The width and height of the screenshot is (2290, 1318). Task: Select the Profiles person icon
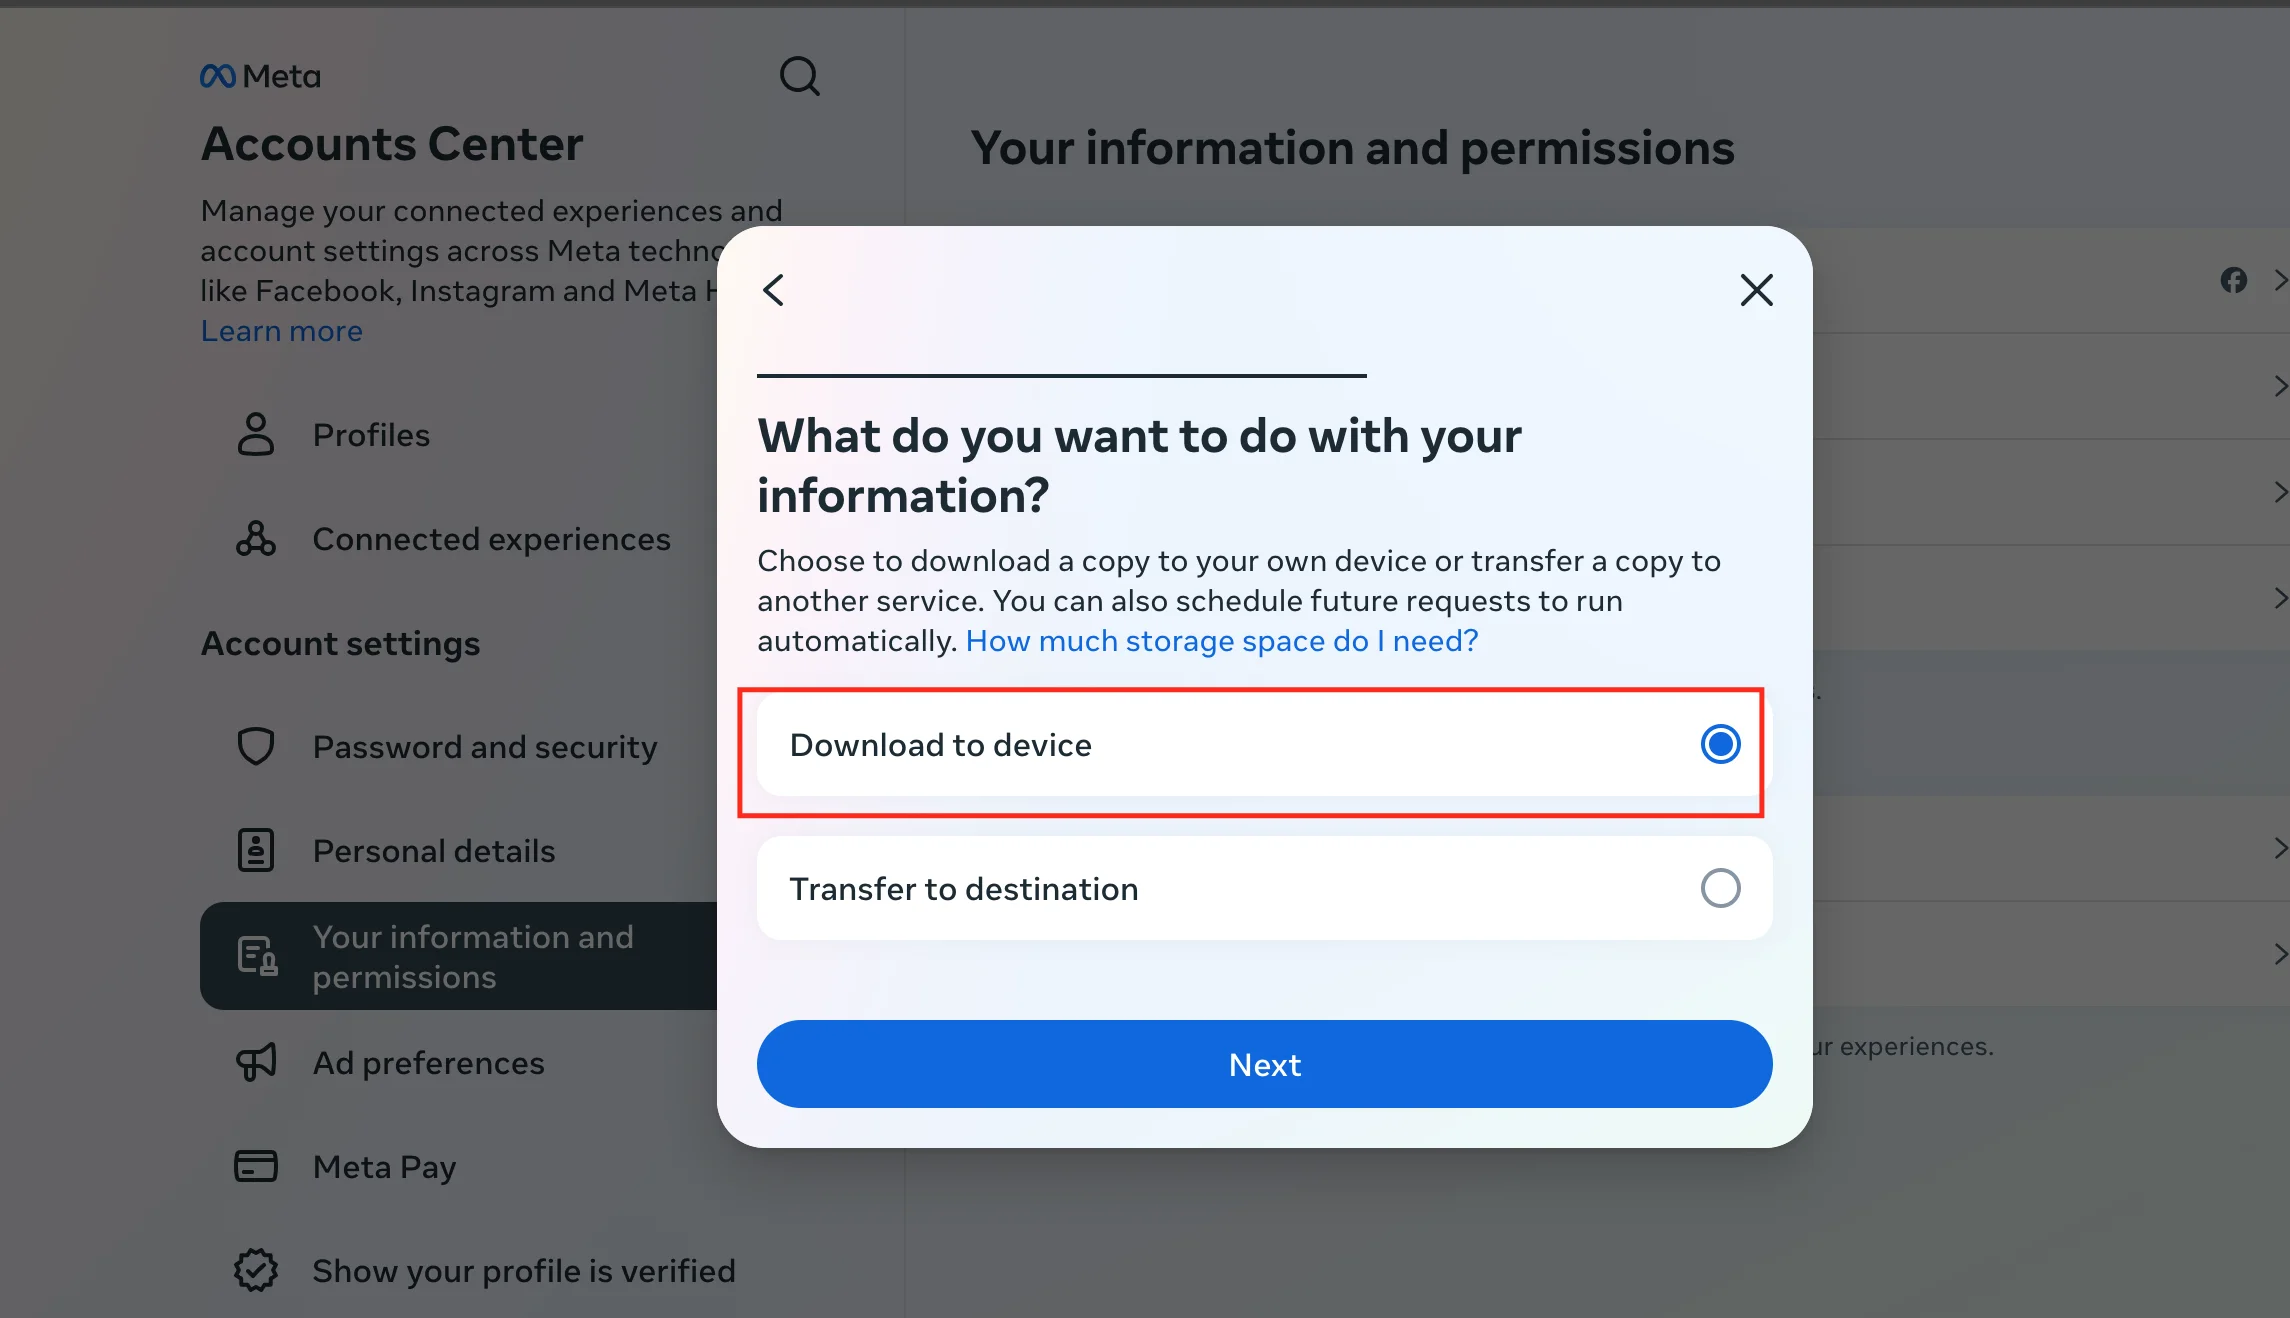coord(256,434)
